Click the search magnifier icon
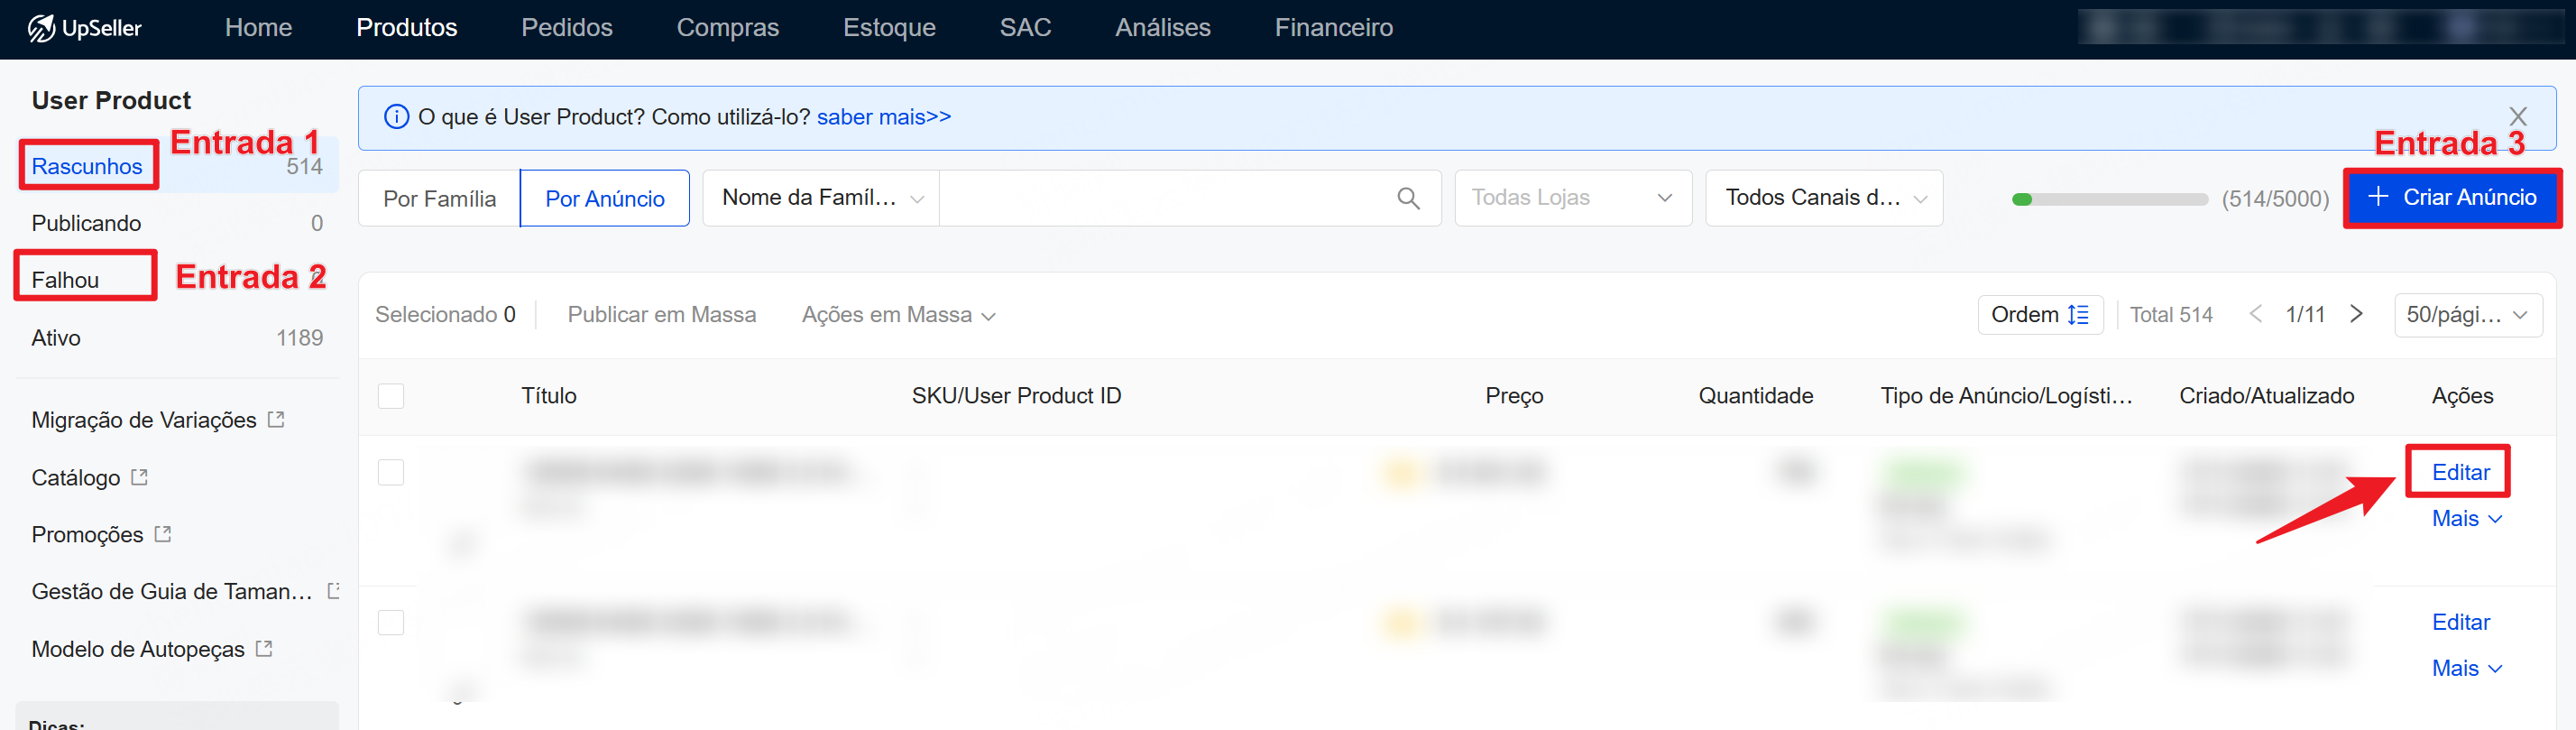This screenshot has height=730, width=2576. click(1408, 198)
